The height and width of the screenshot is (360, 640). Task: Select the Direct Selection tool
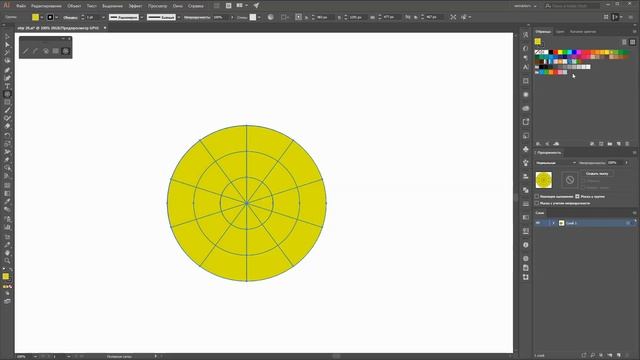[x=7, y=44]
